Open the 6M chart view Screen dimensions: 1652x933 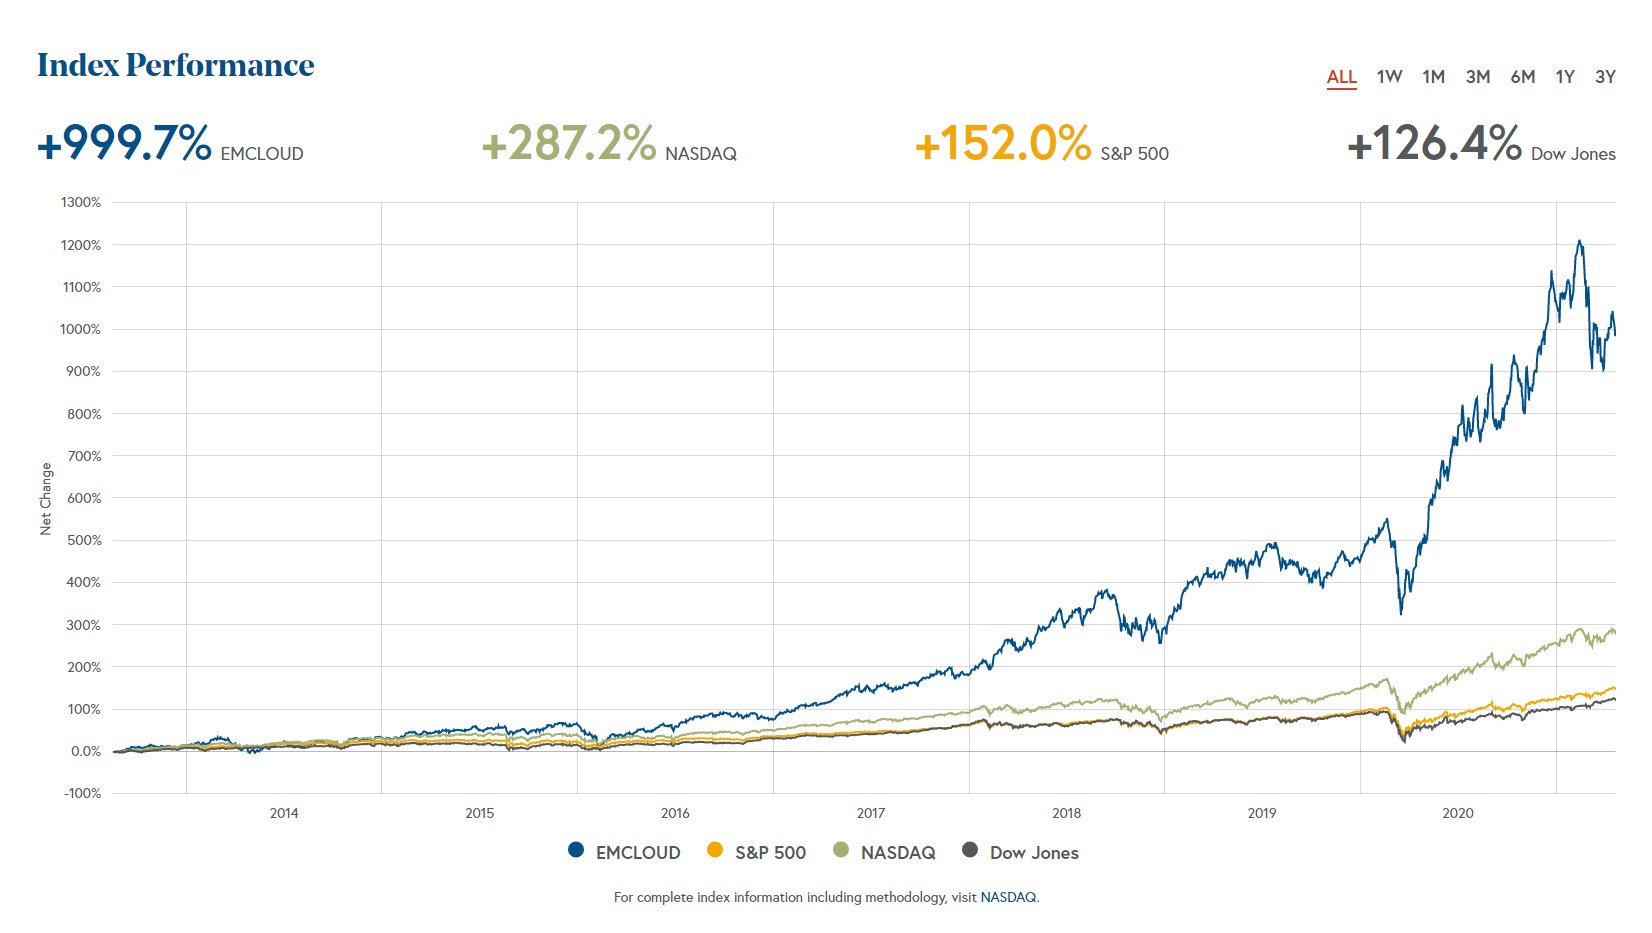(x=1521, y=76)
